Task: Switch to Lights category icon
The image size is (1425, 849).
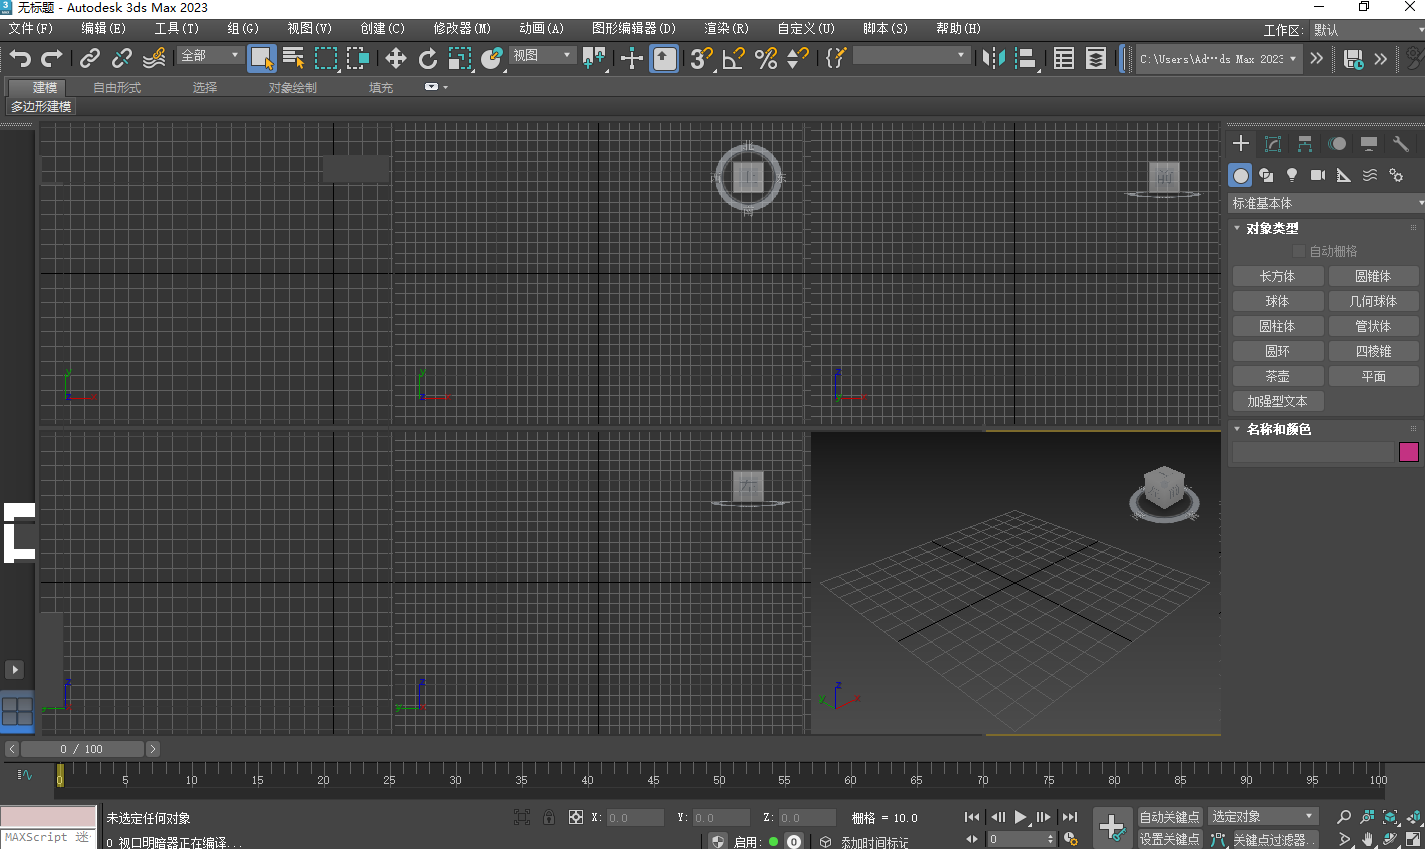Action: pyautogui.click(x=1292, y=175)
